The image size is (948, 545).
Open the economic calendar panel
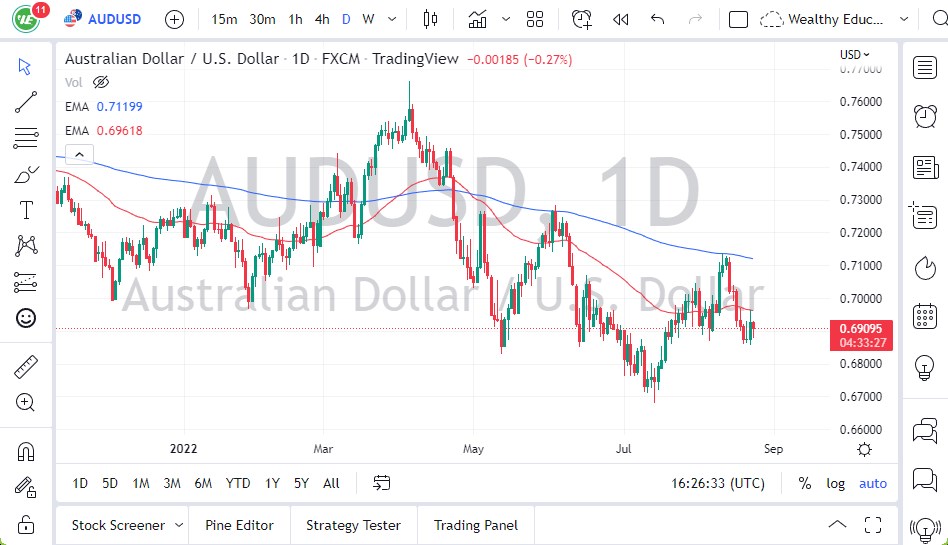(925, 317)
